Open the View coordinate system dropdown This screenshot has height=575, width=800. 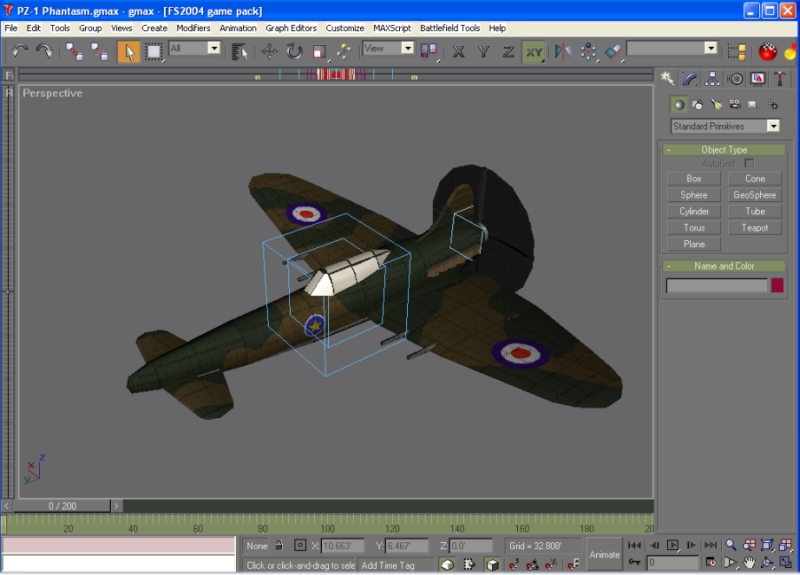coord(388,48)
